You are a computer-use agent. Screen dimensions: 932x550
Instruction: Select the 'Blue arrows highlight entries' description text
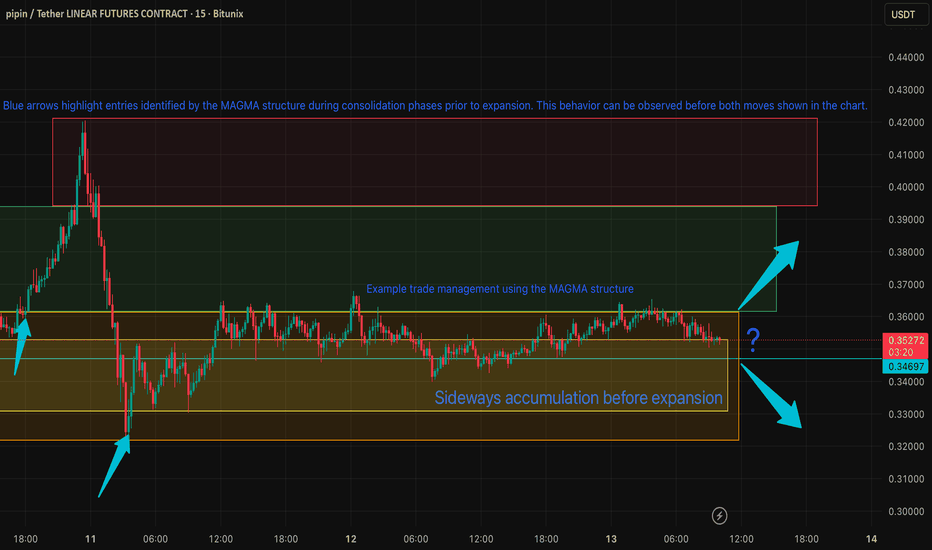(x=435, y=106)
